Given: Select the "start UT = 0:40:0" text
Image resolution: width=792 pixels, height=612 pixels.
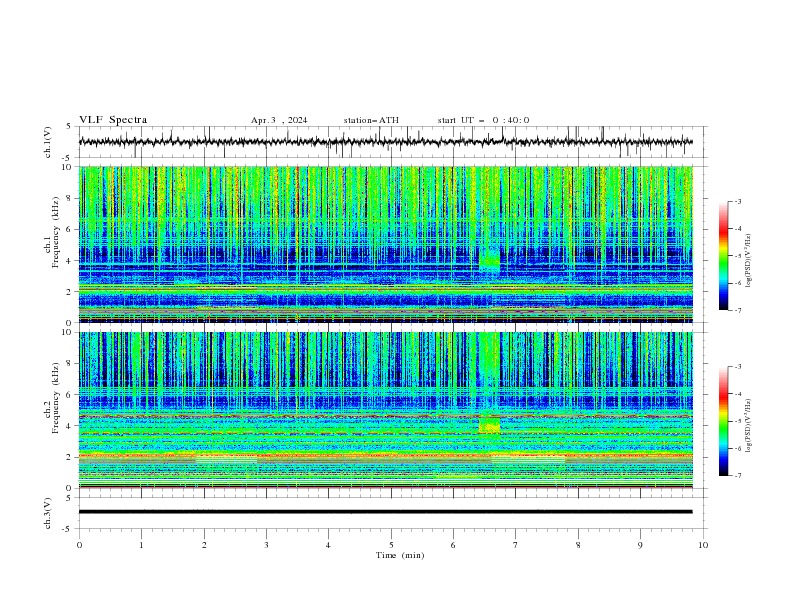Looking at the screenshot, I should [483, 120].
